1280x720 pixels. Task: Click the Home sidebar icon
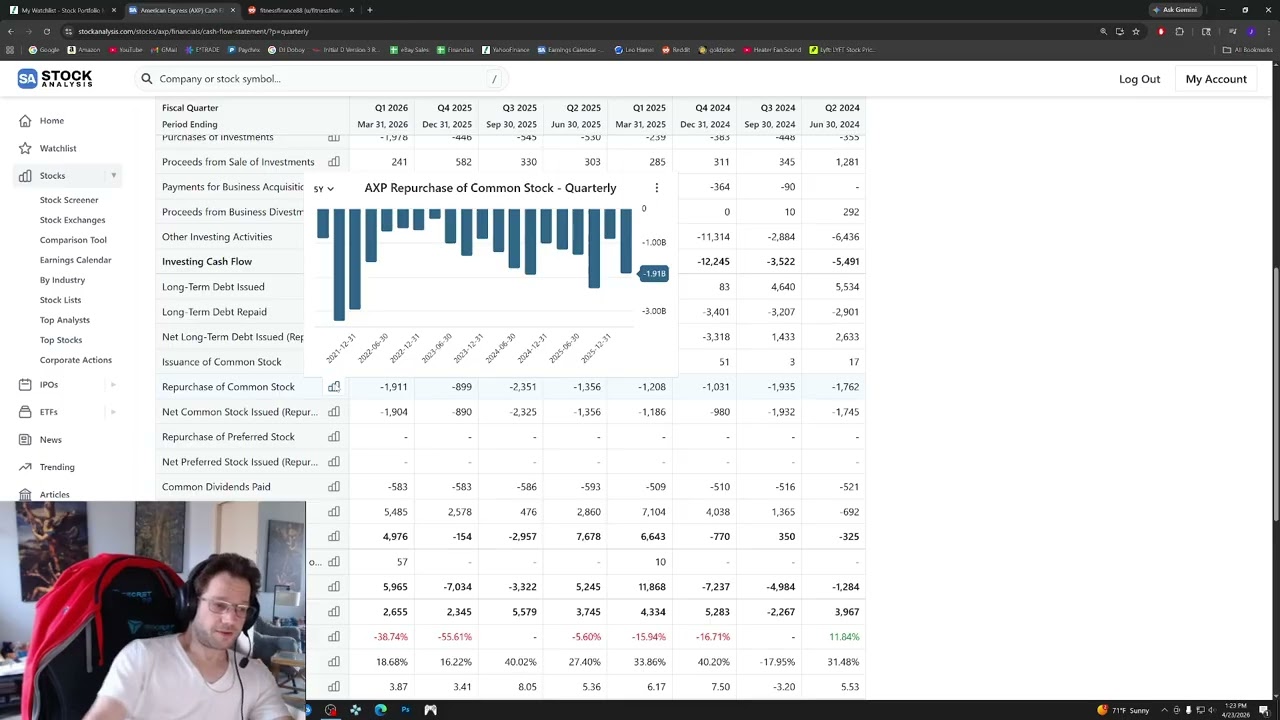pyautogui.click(x=25, y=121)
